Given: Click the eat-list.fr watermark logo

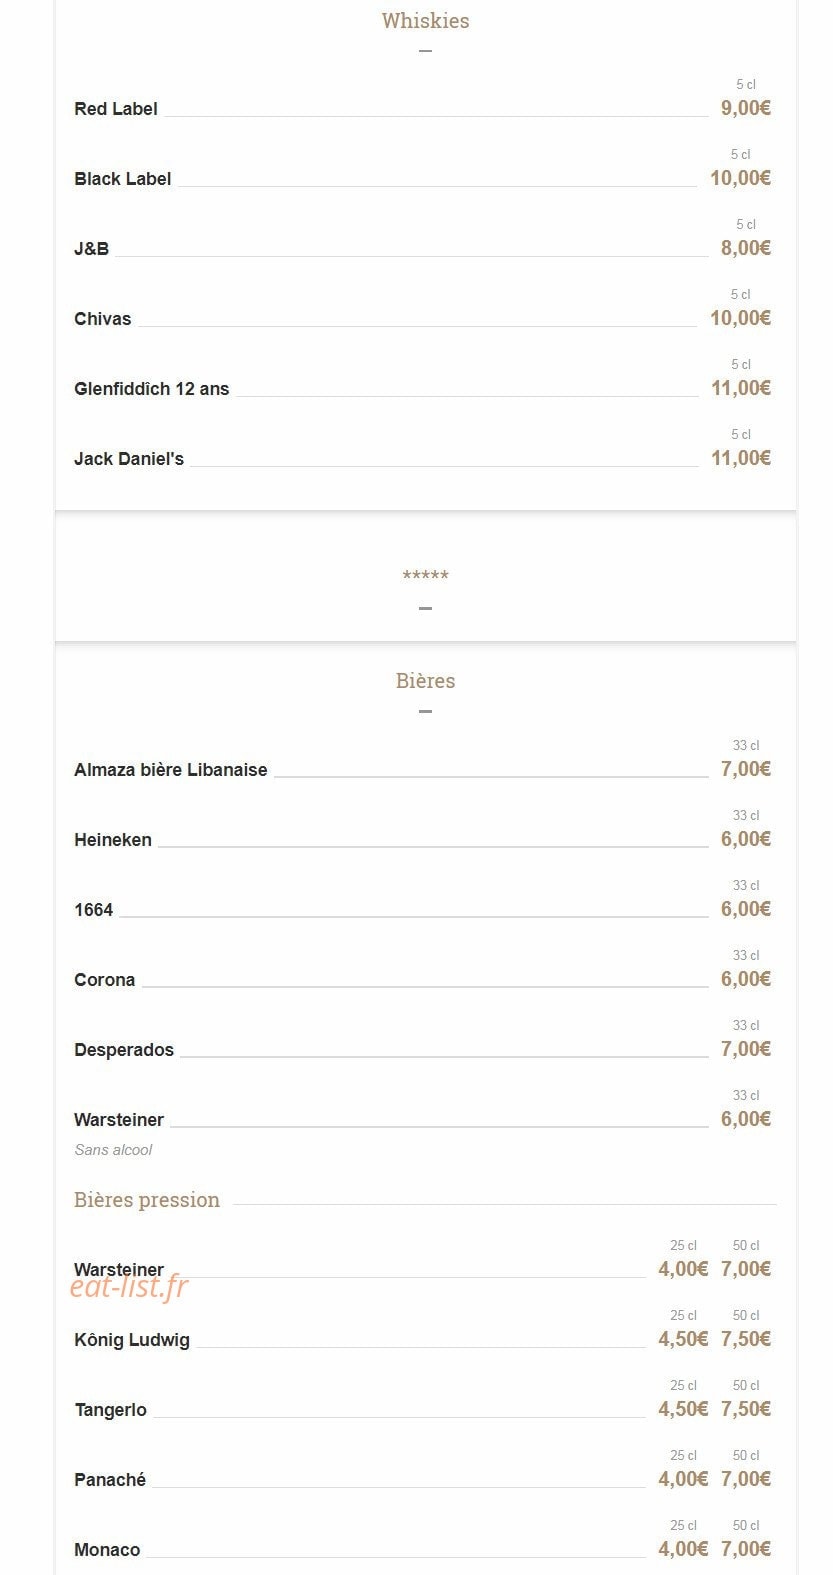Looking at the screenshot, I should [129, 1287].
